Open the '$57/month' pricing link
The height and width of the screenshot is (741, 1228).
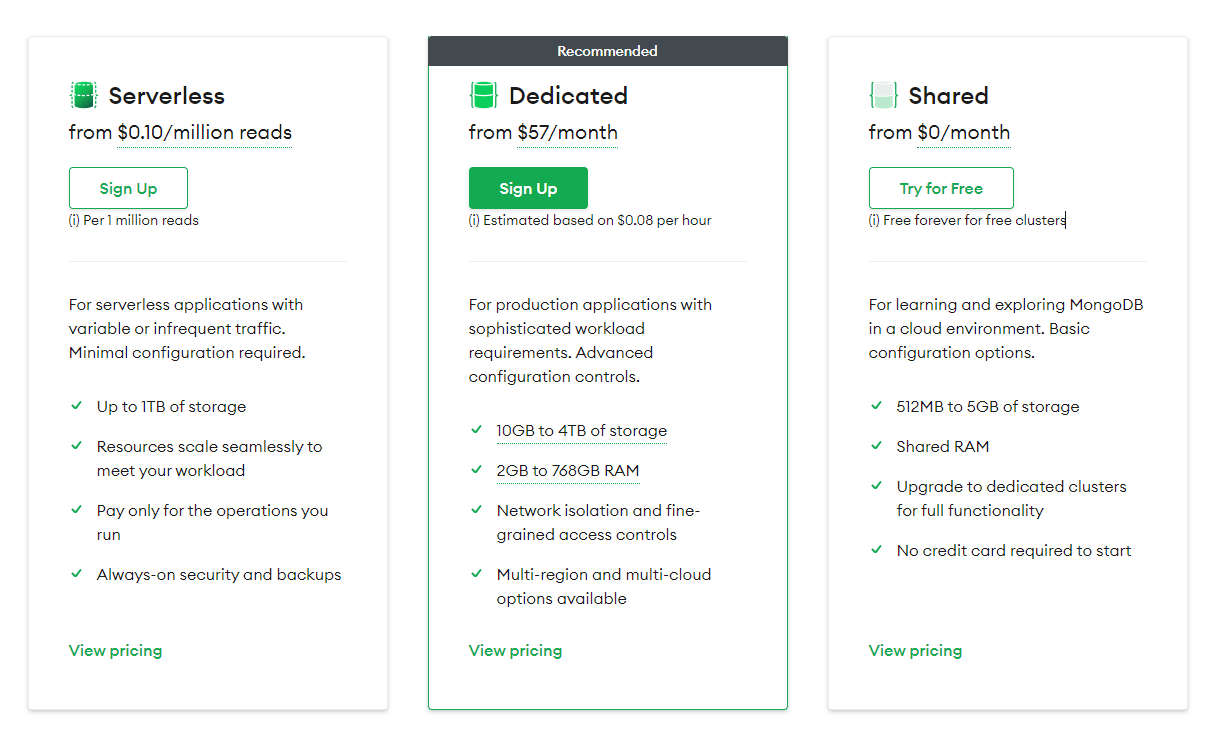(568, 133)
